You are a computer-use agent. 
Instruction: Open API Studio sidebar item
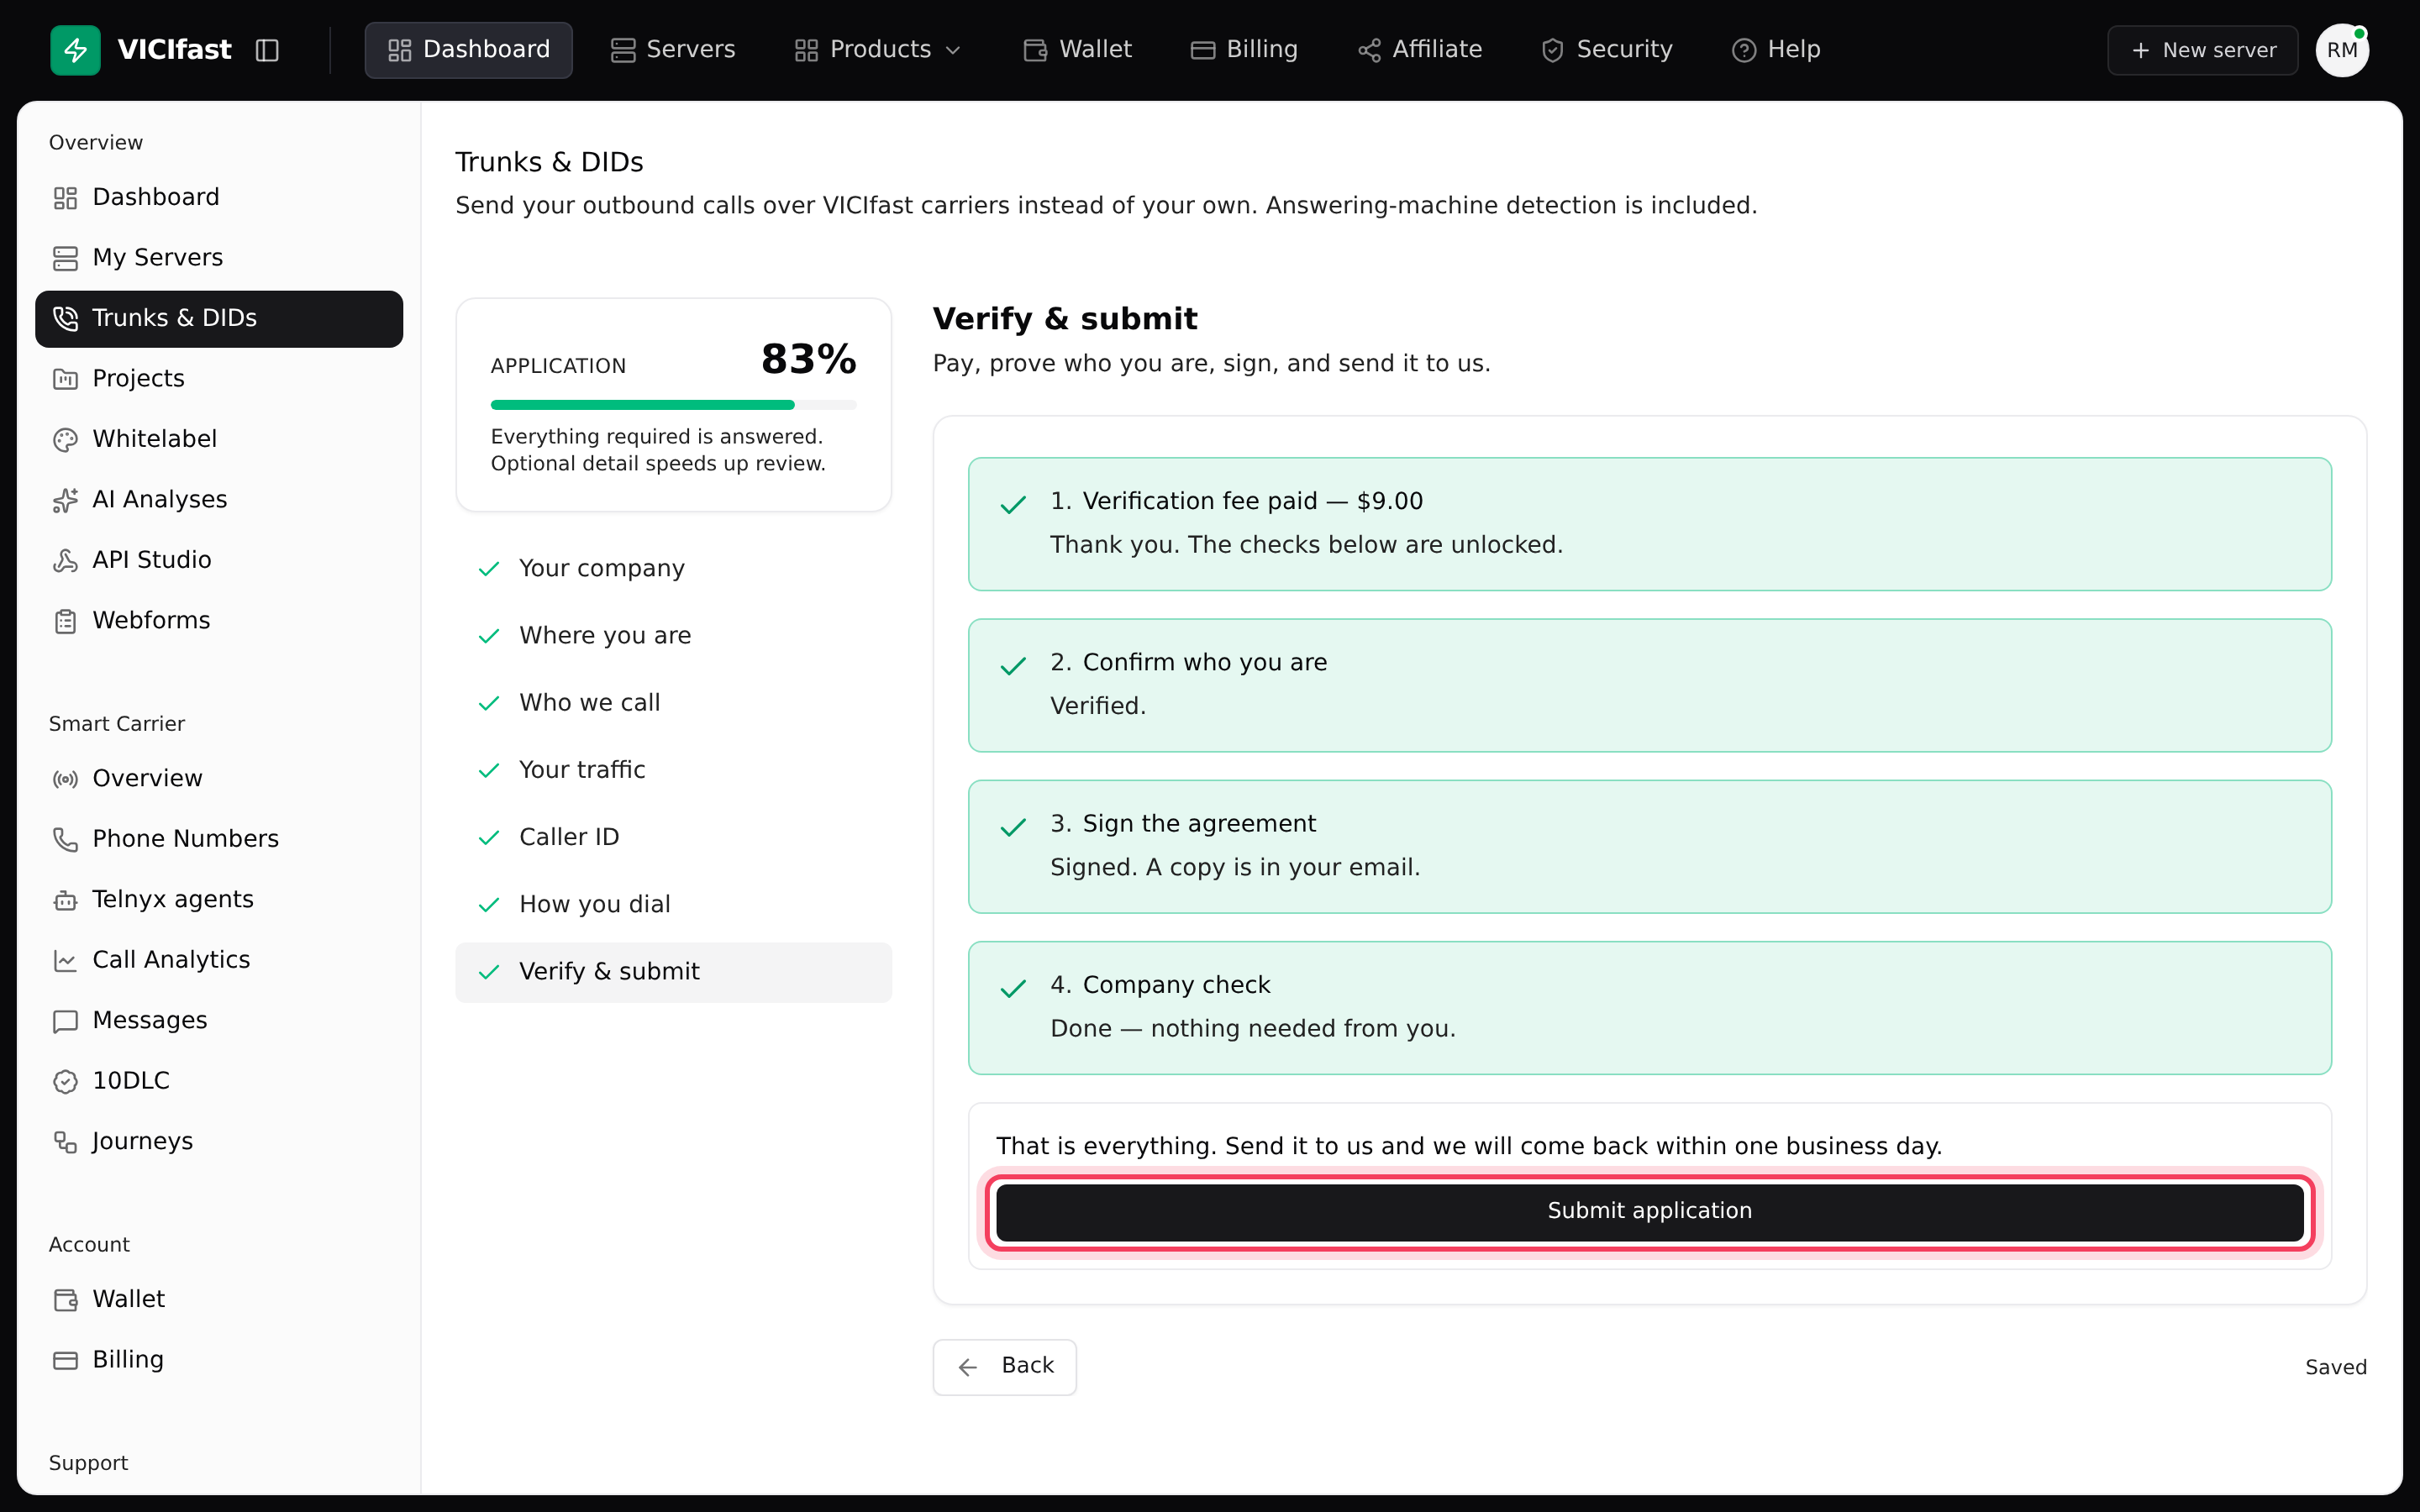coord(219,560)
